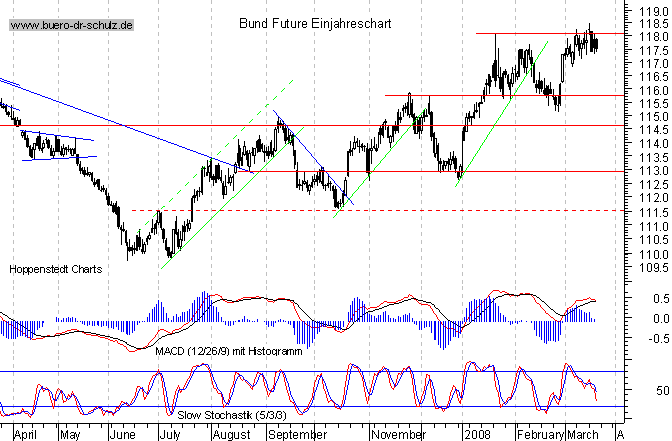This screenshot has height=441, width=672.
Task: Click the 109.5 price axis label
Action: (x=651, y=267)
